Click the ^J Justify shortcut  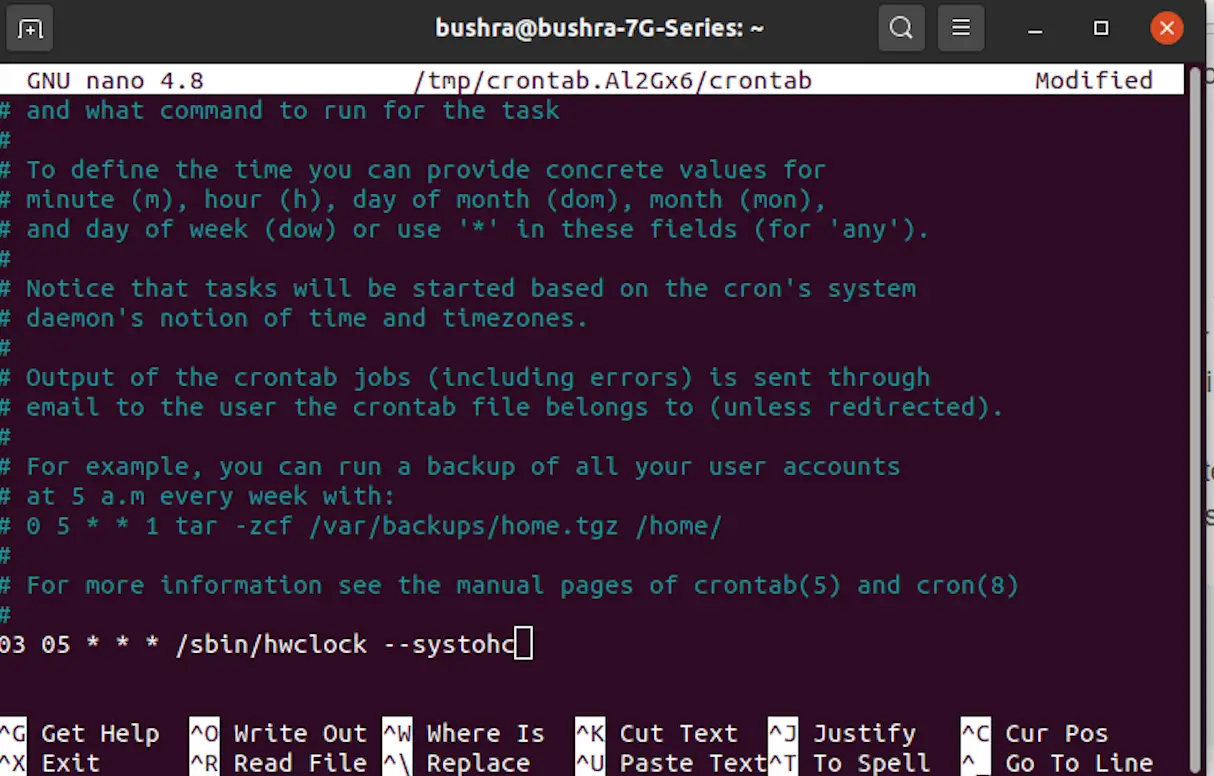tap(842, 734)
